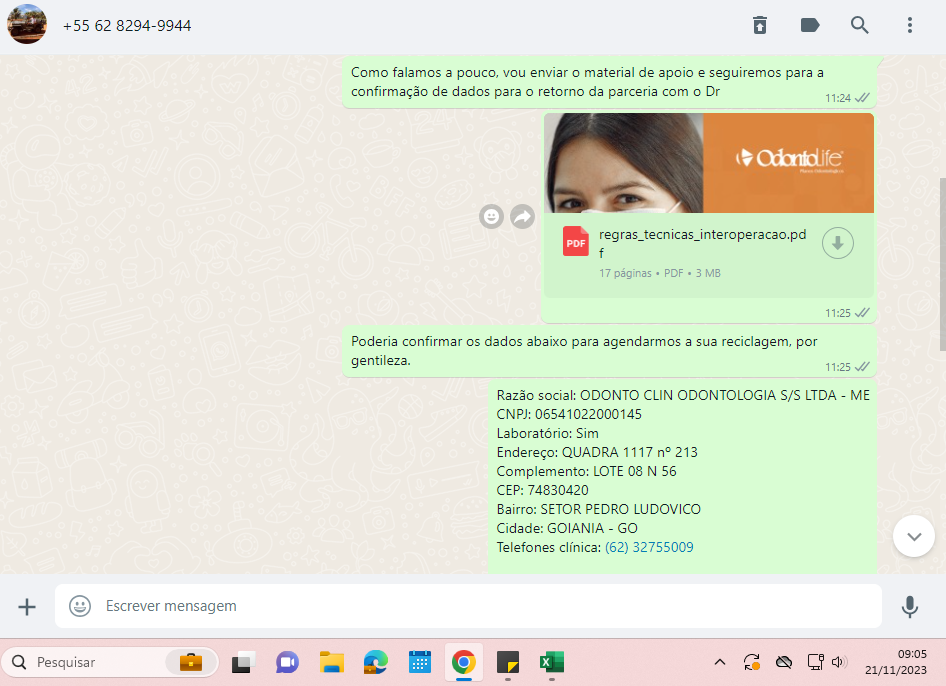This screenshot has height=686, width=946.
Task: Record a voice message with microphone
Action: 909,606
